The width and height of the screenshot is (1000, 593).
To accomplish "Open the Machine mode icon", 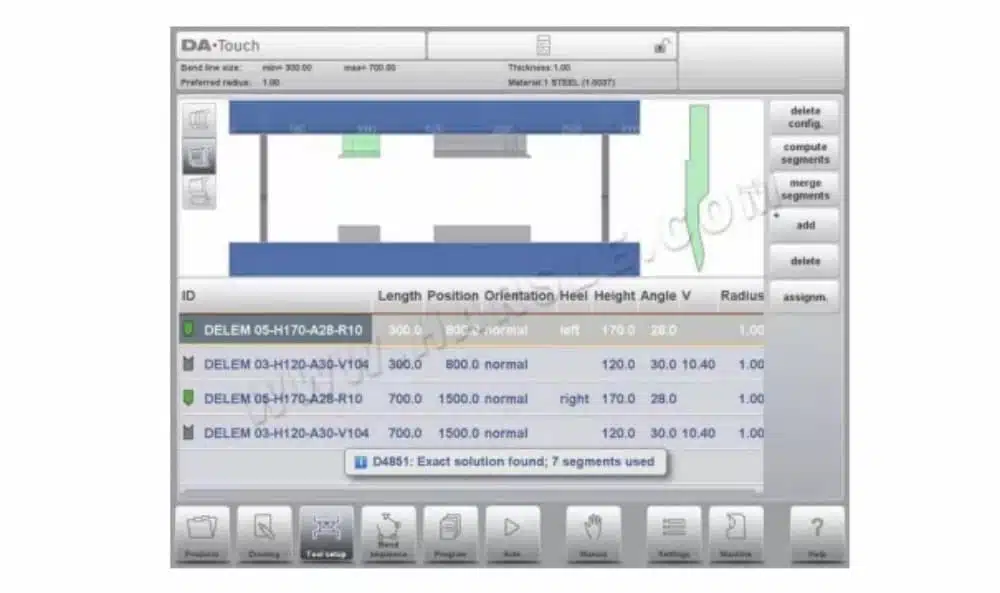I will 736,534.
